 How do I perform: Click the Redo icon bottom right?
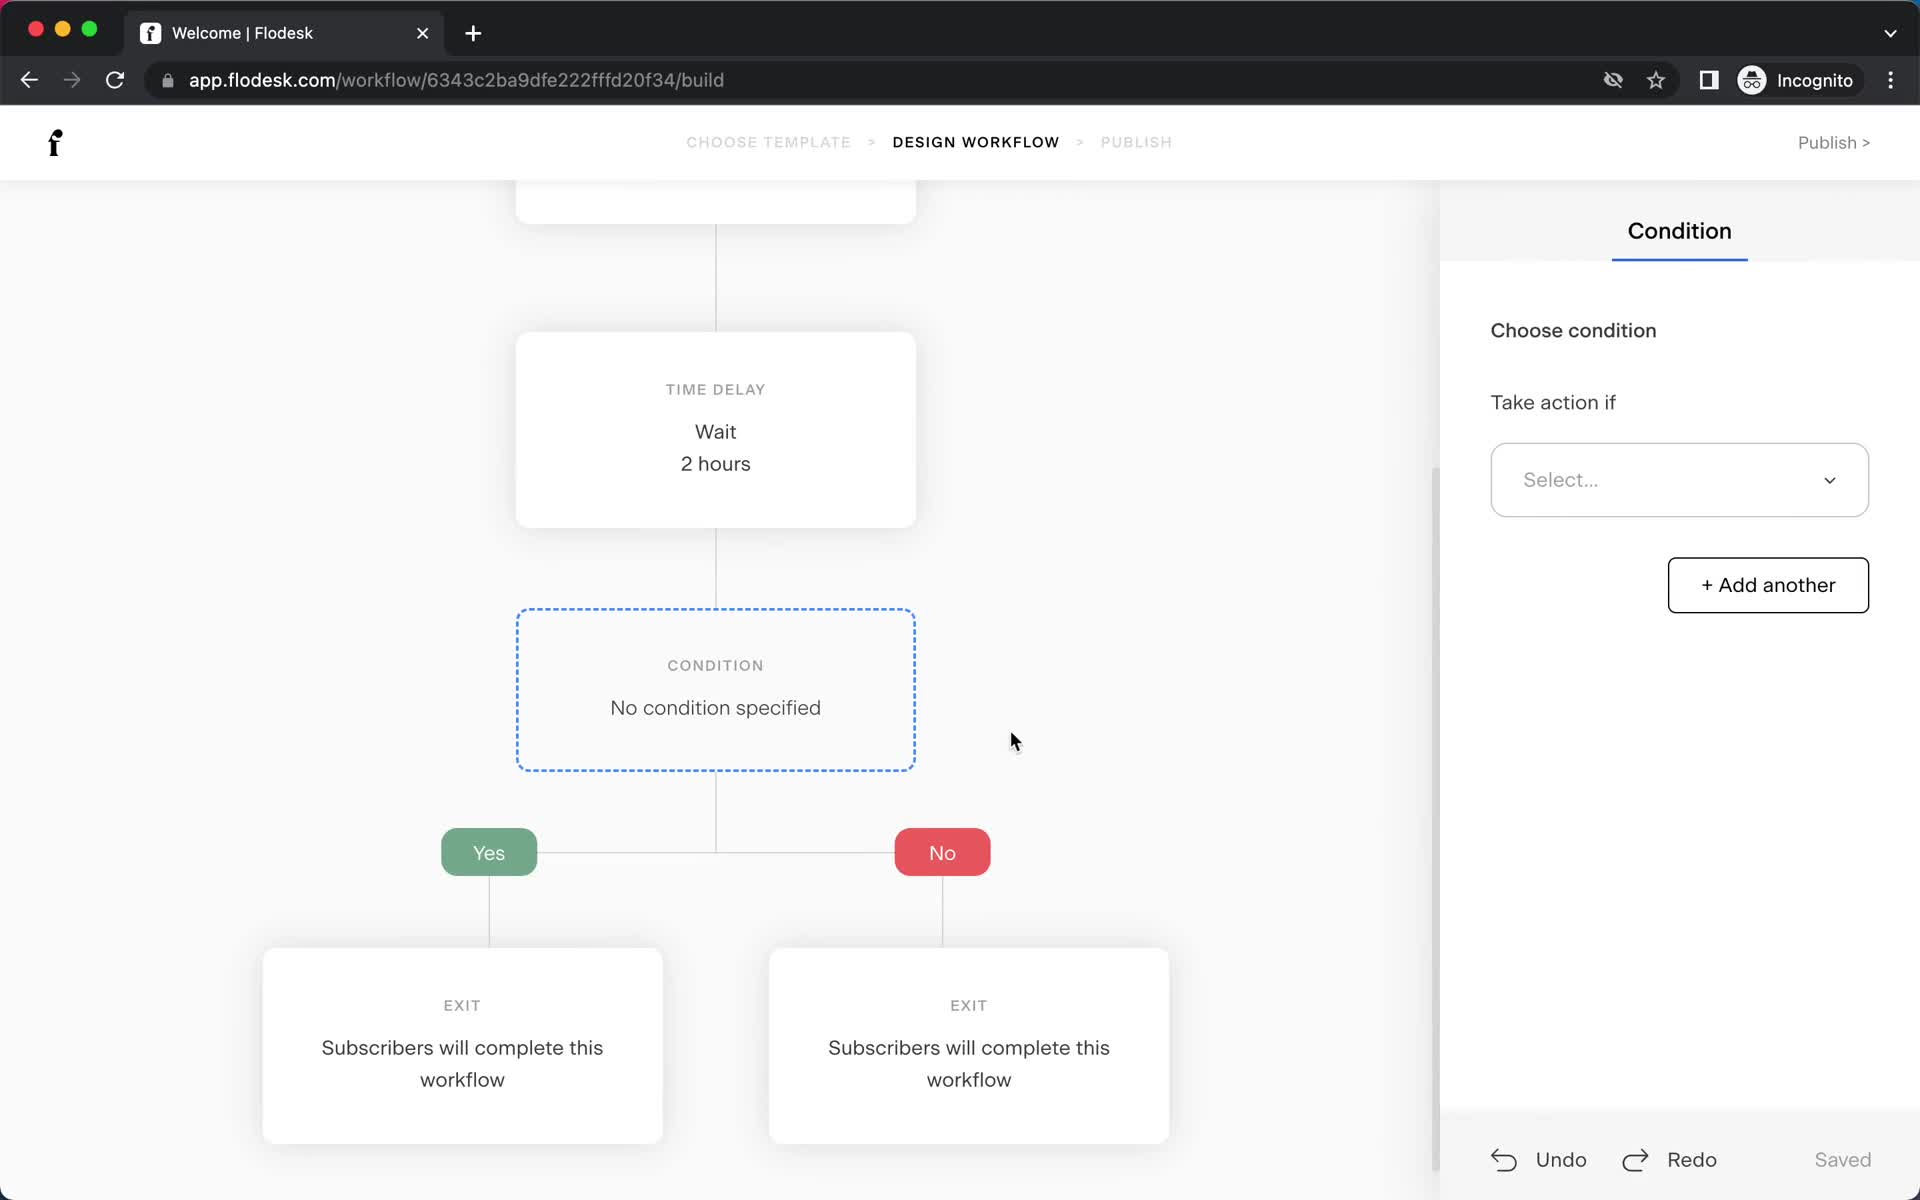[x=1635, y=1159]
